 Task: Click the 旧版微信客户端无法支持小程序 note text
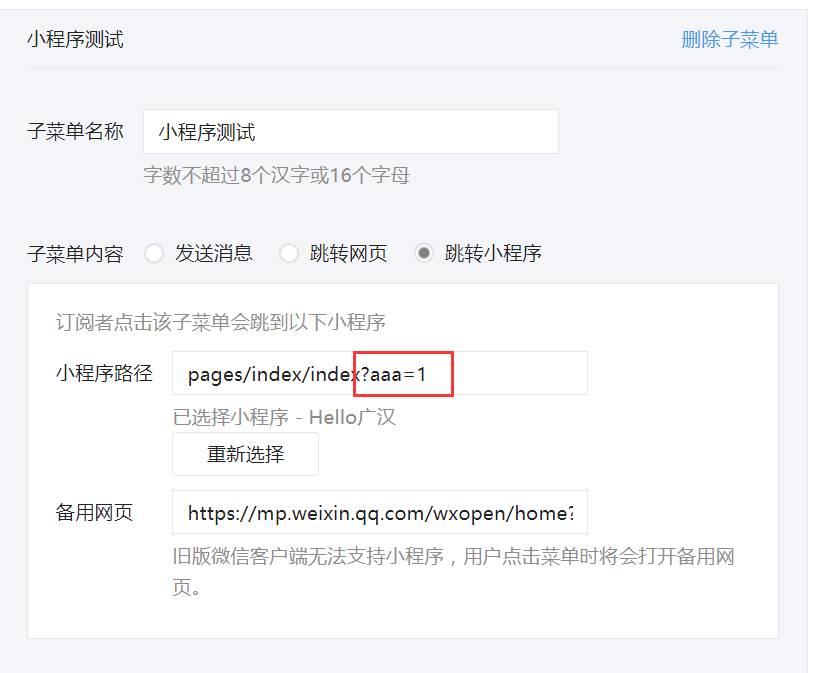[x=308, y=556]
